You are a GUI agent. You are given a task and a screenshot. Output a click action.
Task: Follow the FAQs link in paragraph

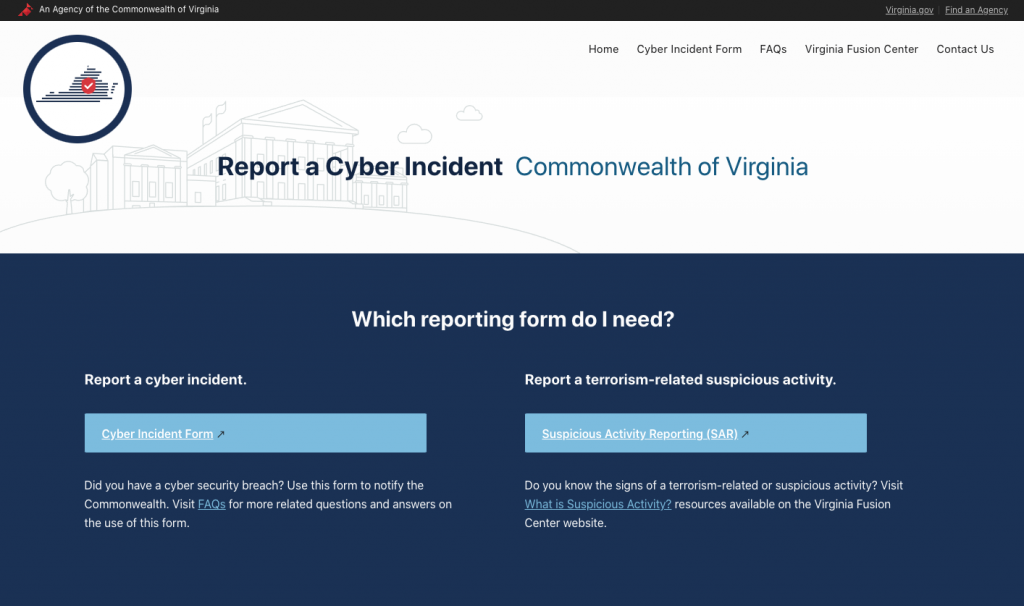pyautogui.click(x=212, y=504)
